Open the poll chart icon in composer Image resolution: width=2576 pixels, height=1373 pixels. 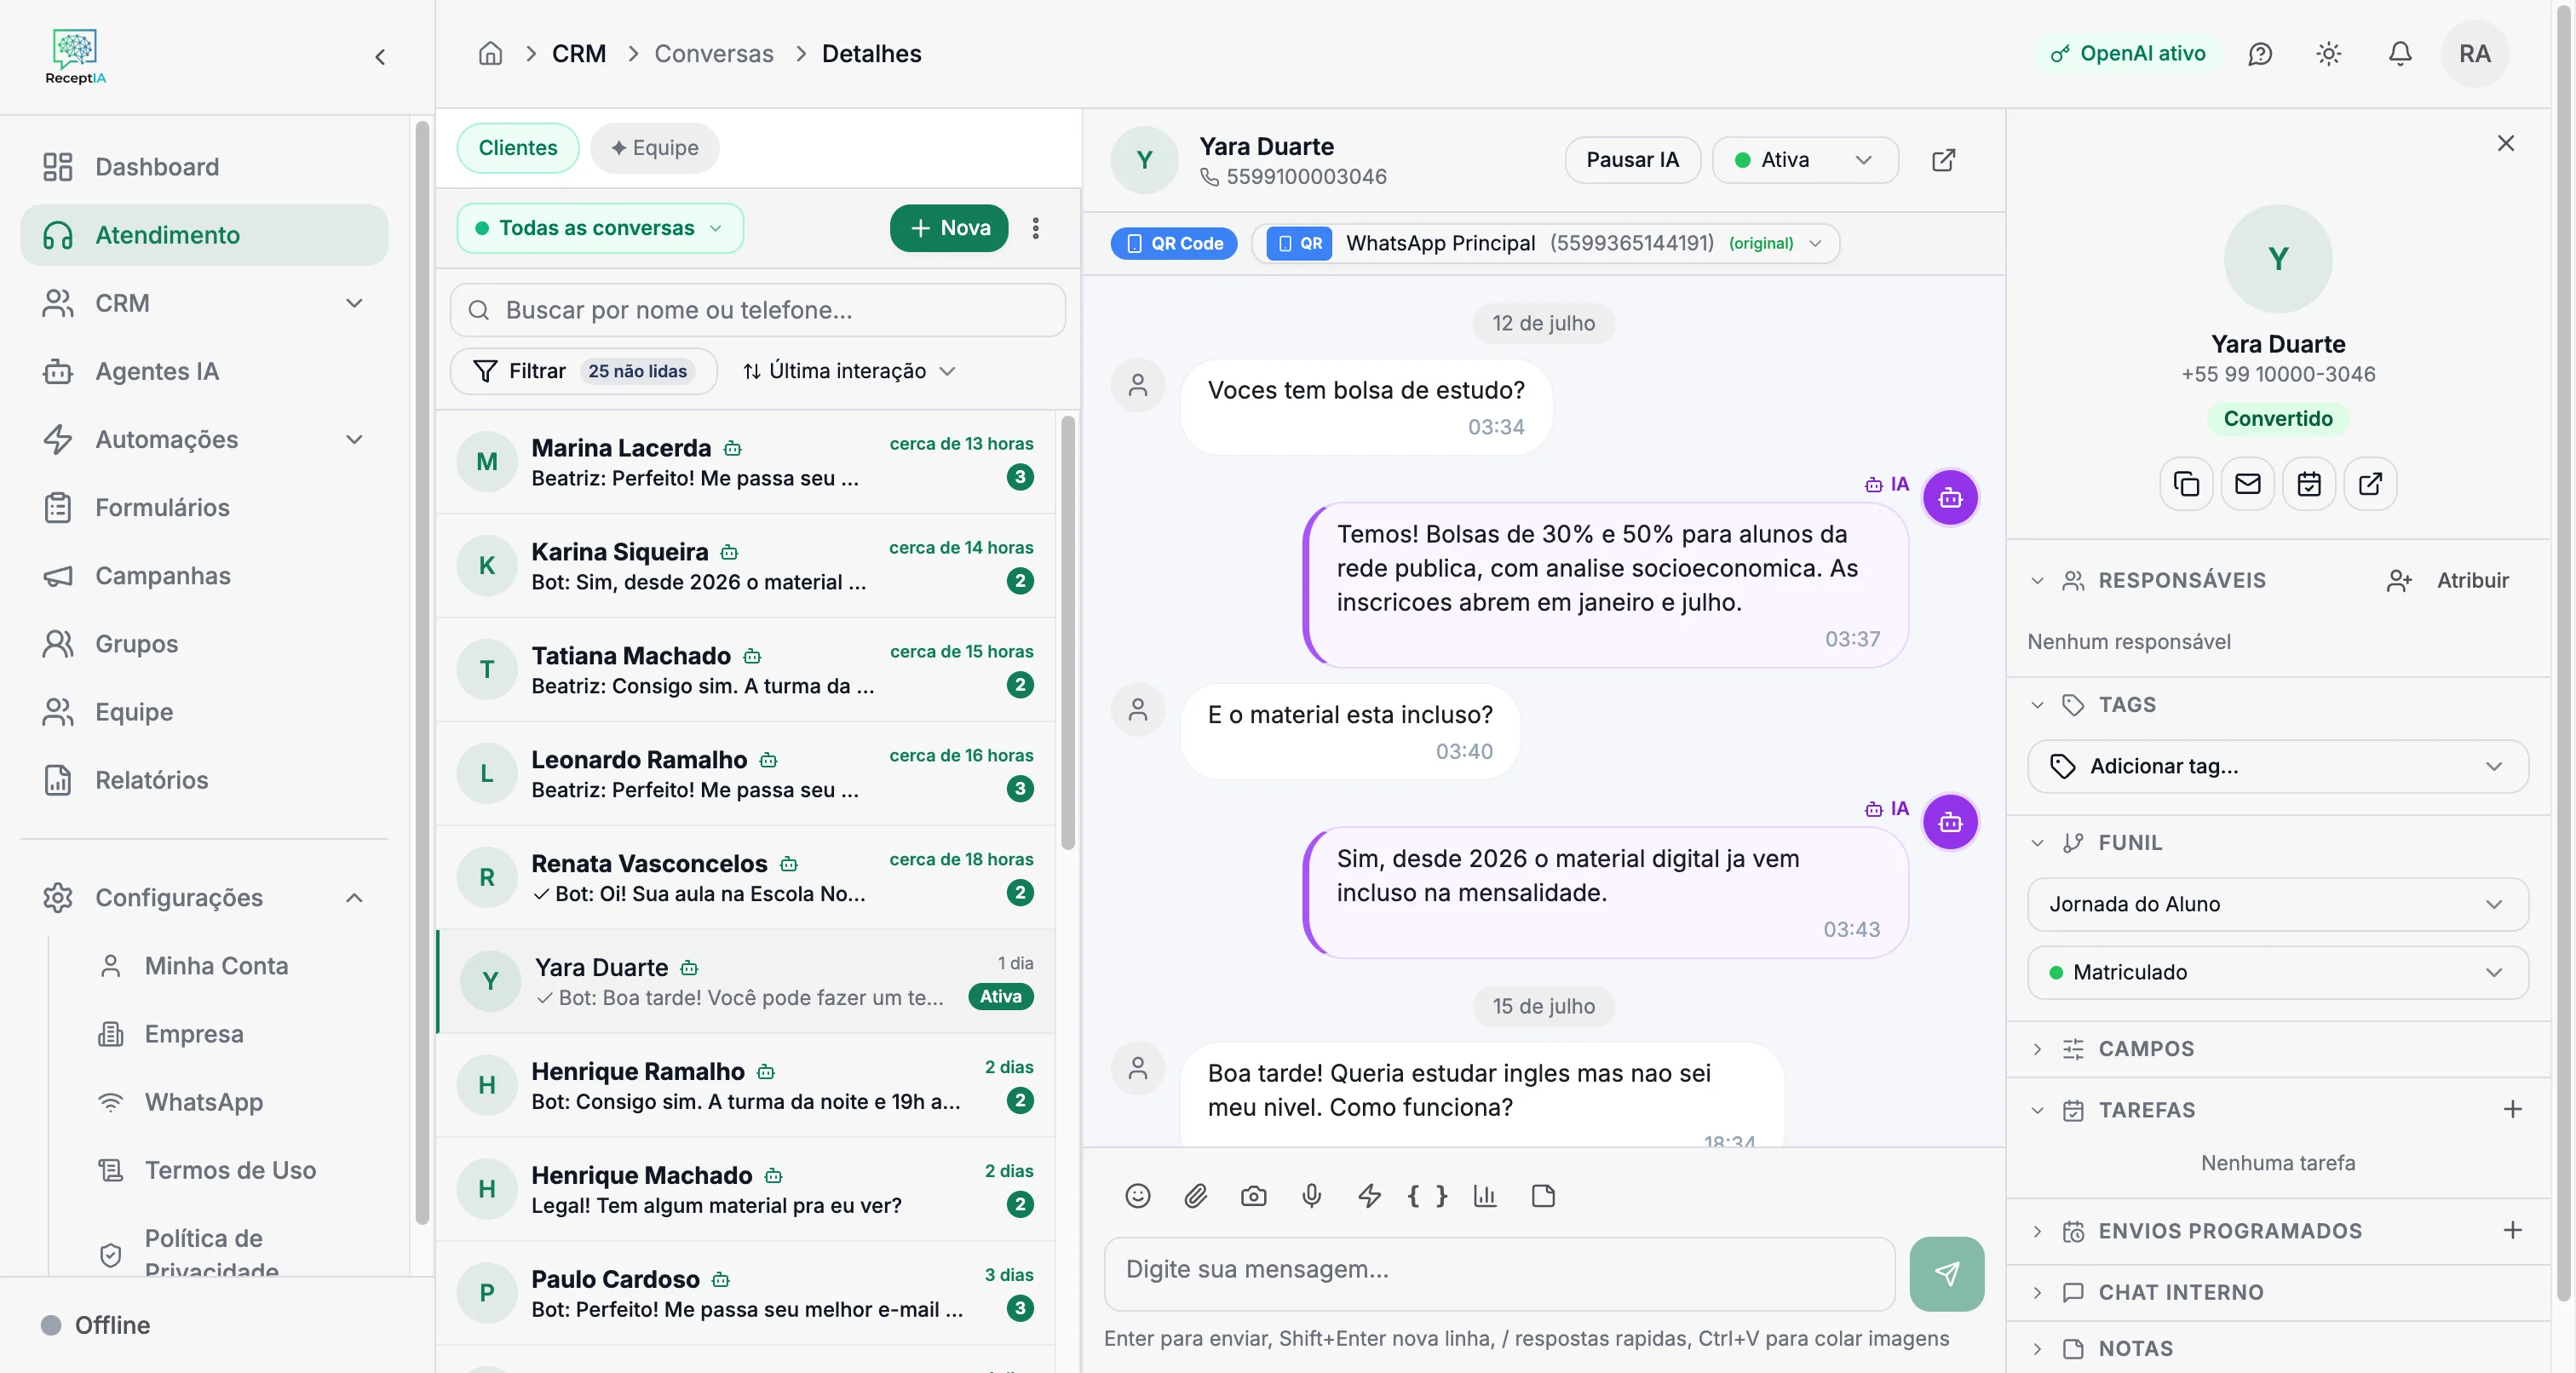pos(1485,1196)
